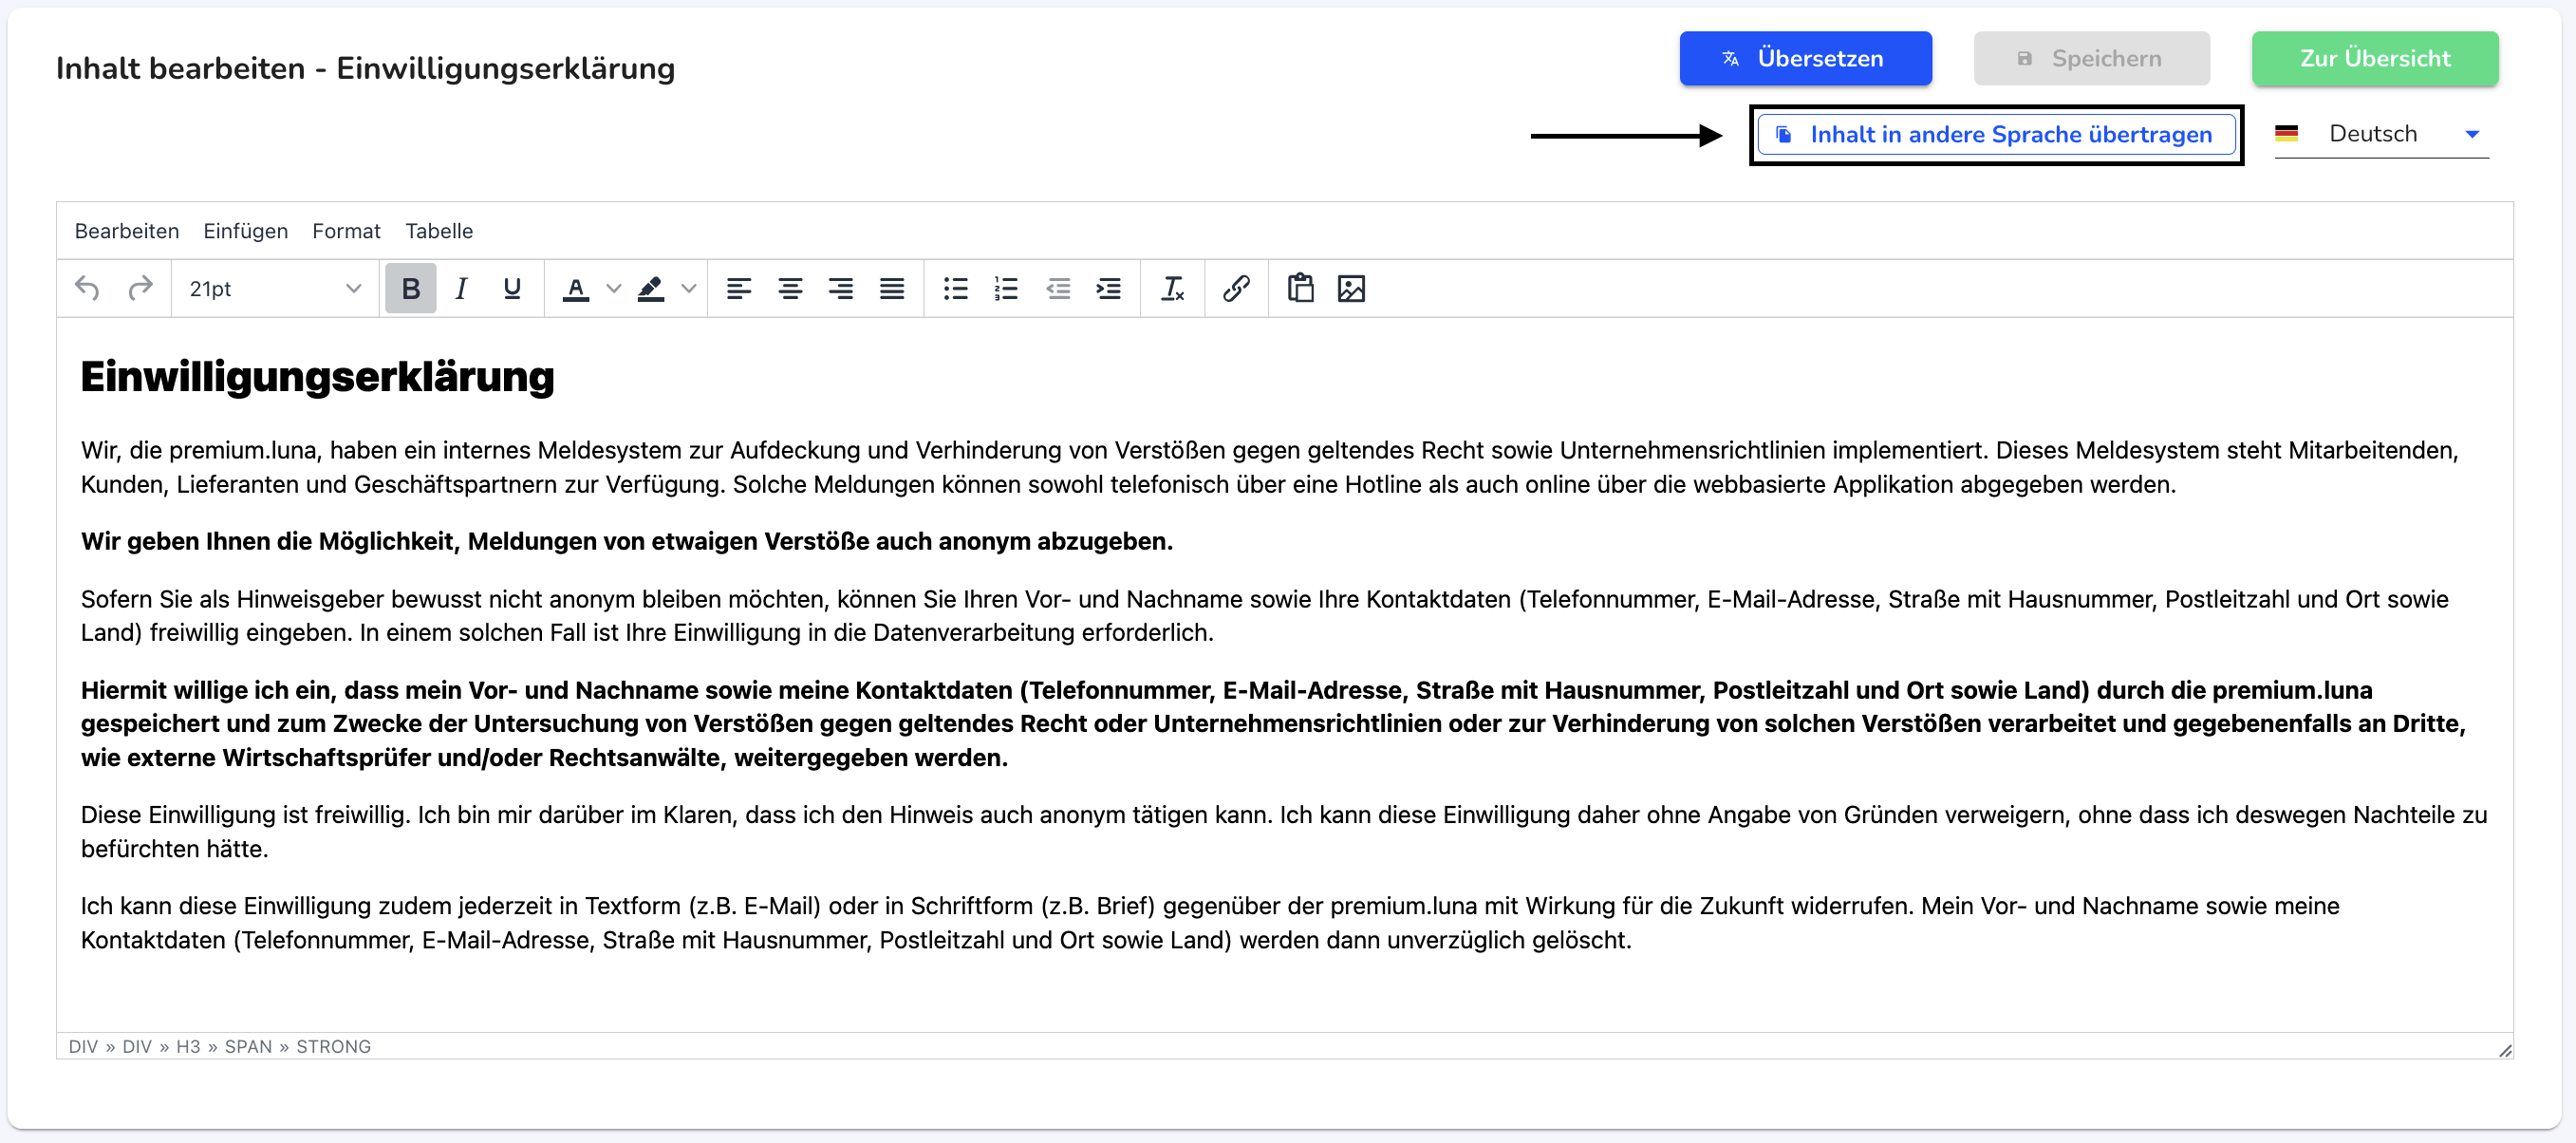Click bold line 'Wir geben Ihnen die Möglichkeit'

coord(627,541)
